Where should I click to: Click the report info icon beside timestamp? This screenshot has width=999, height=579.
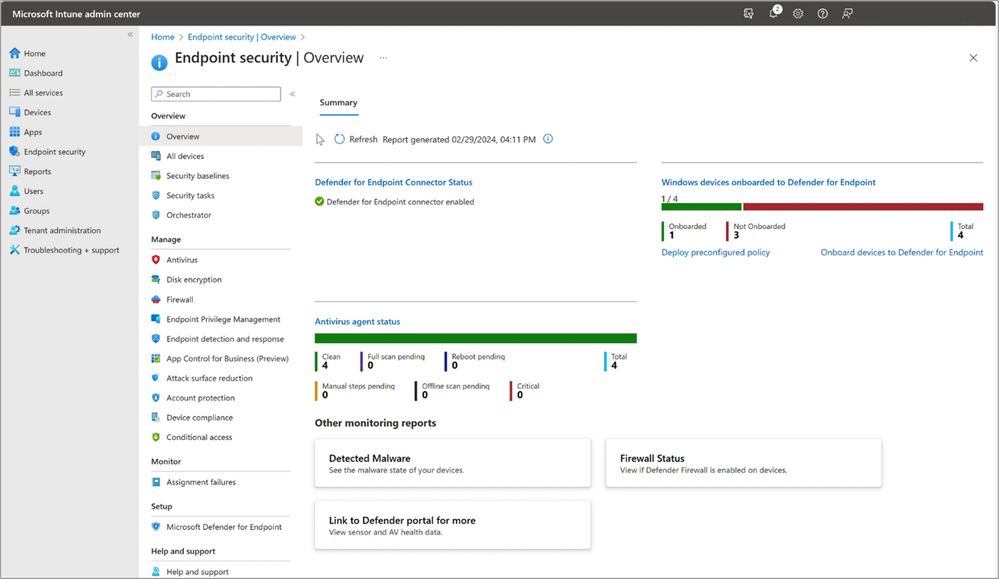pos(548,139)
